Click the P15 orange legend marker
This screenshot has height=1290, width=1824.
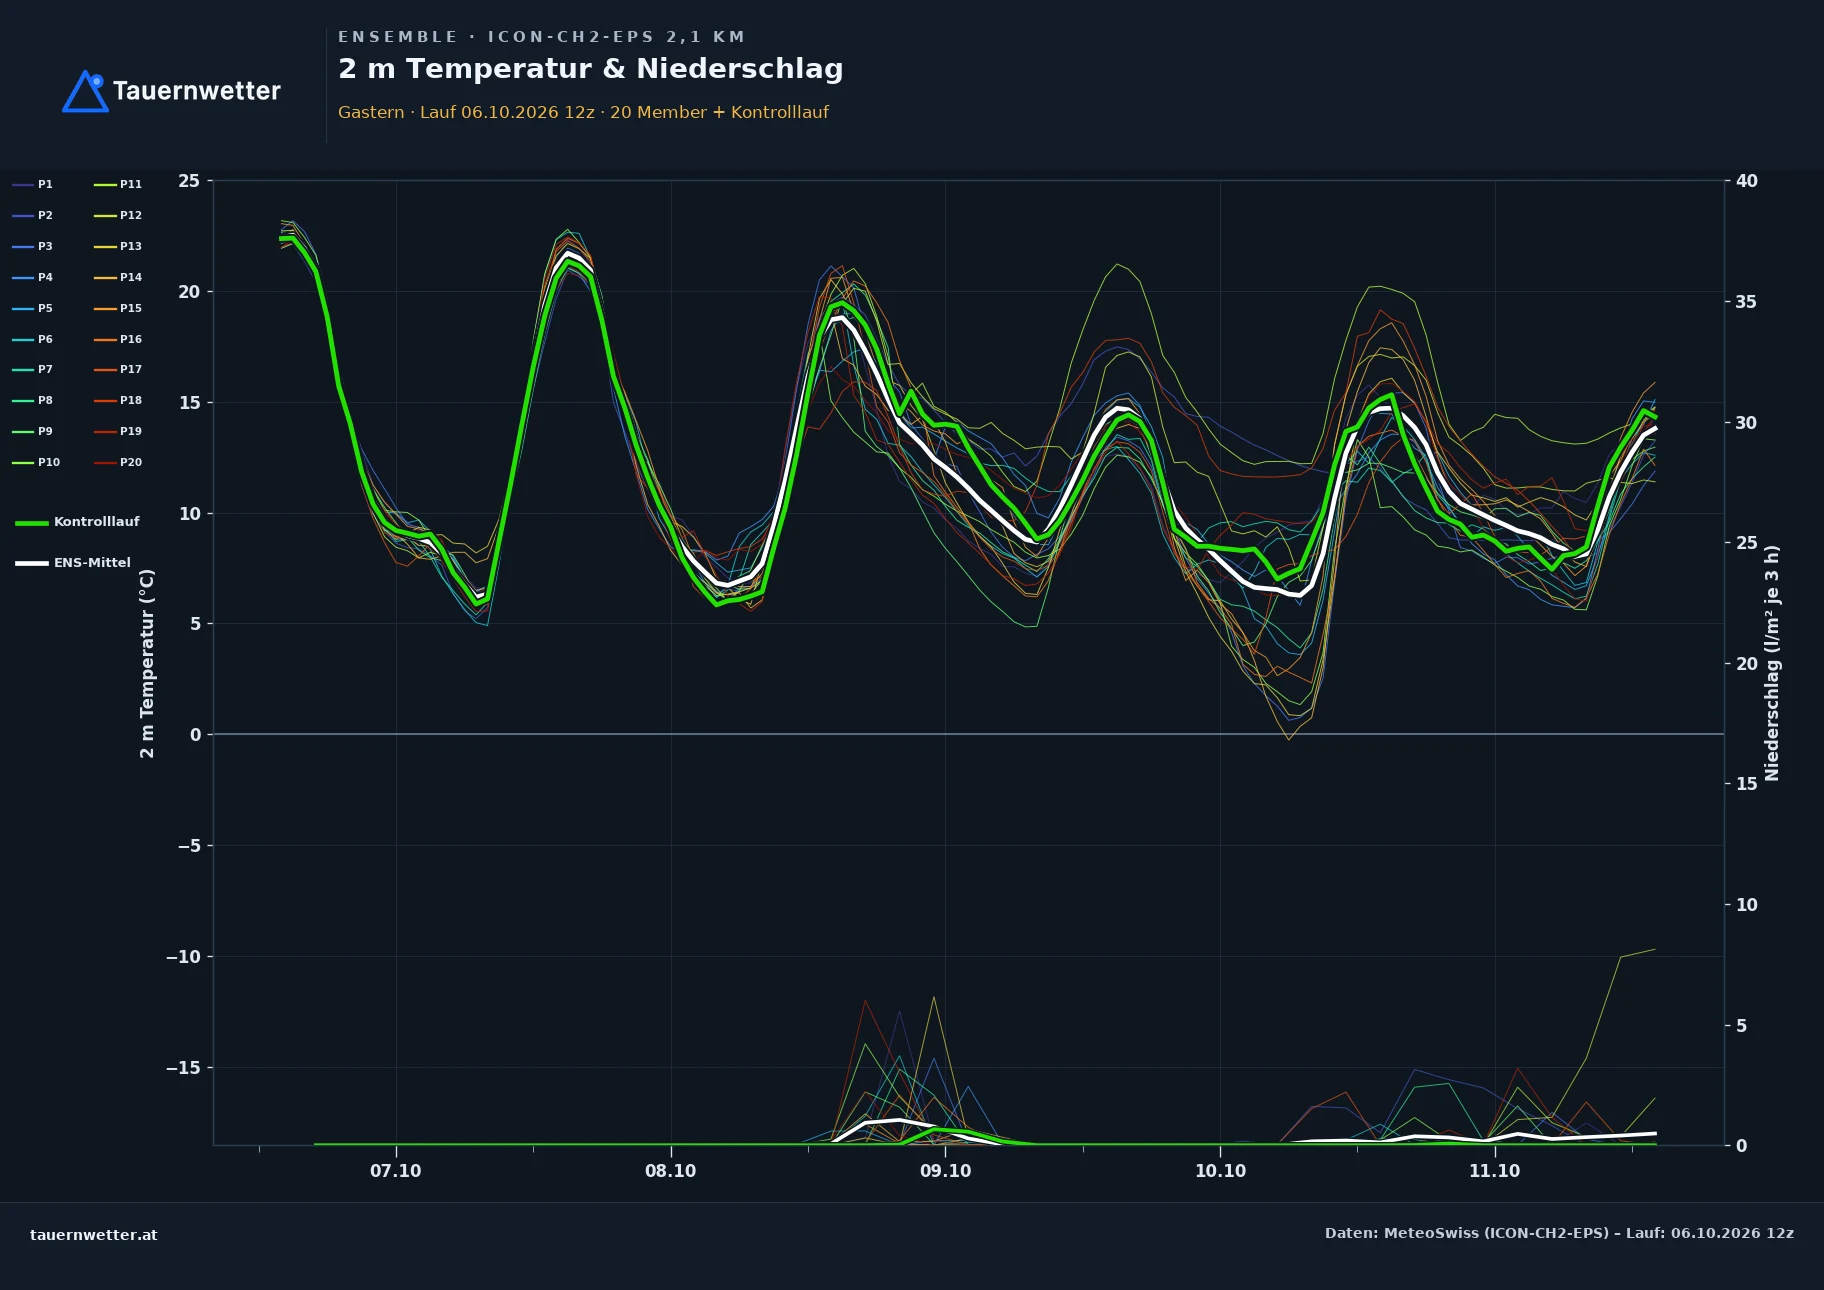(105, 308)
